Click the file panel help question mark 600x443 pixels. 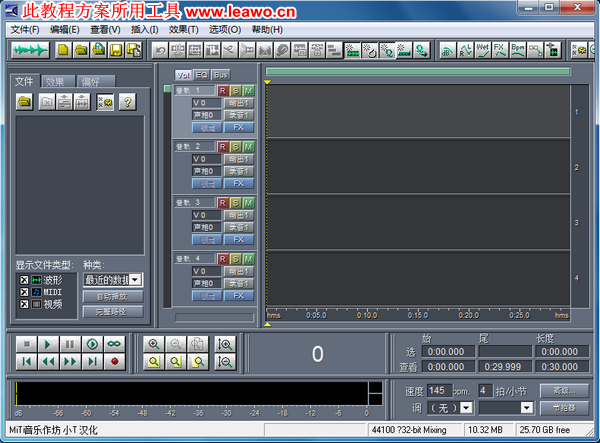point(127,102)
